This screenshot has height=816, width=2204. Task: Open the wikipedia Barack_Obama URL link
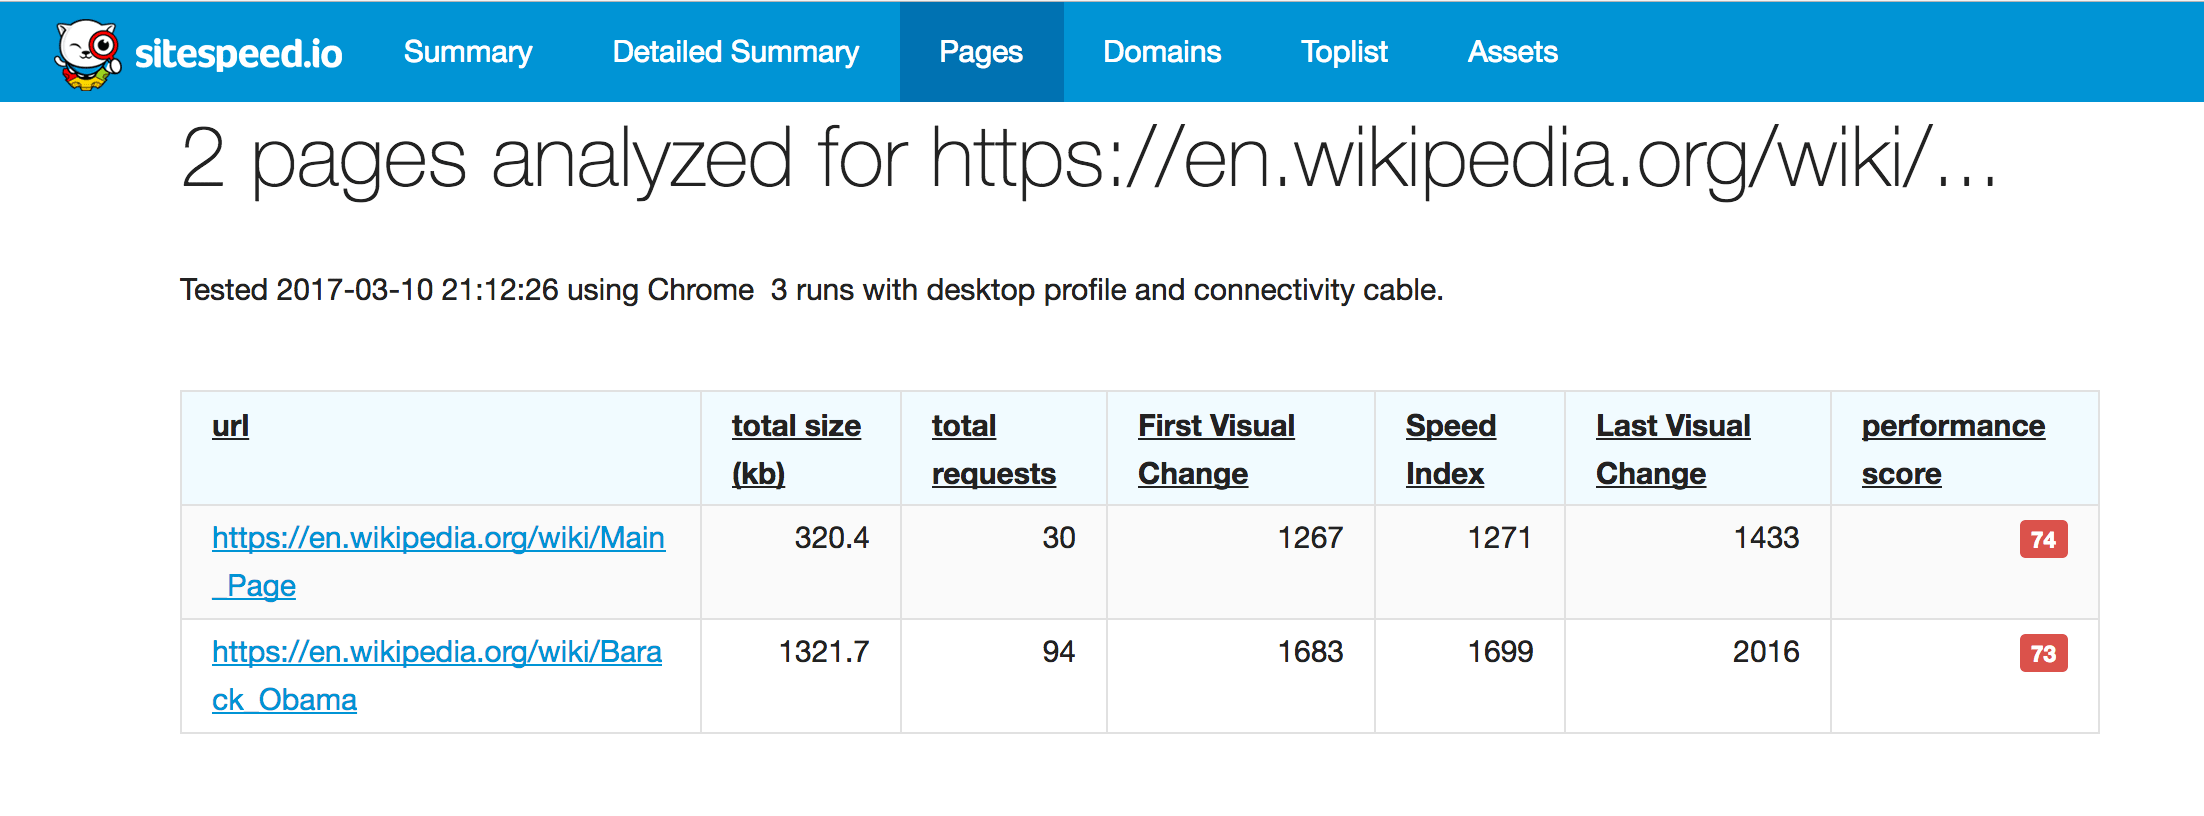(437, 676)
